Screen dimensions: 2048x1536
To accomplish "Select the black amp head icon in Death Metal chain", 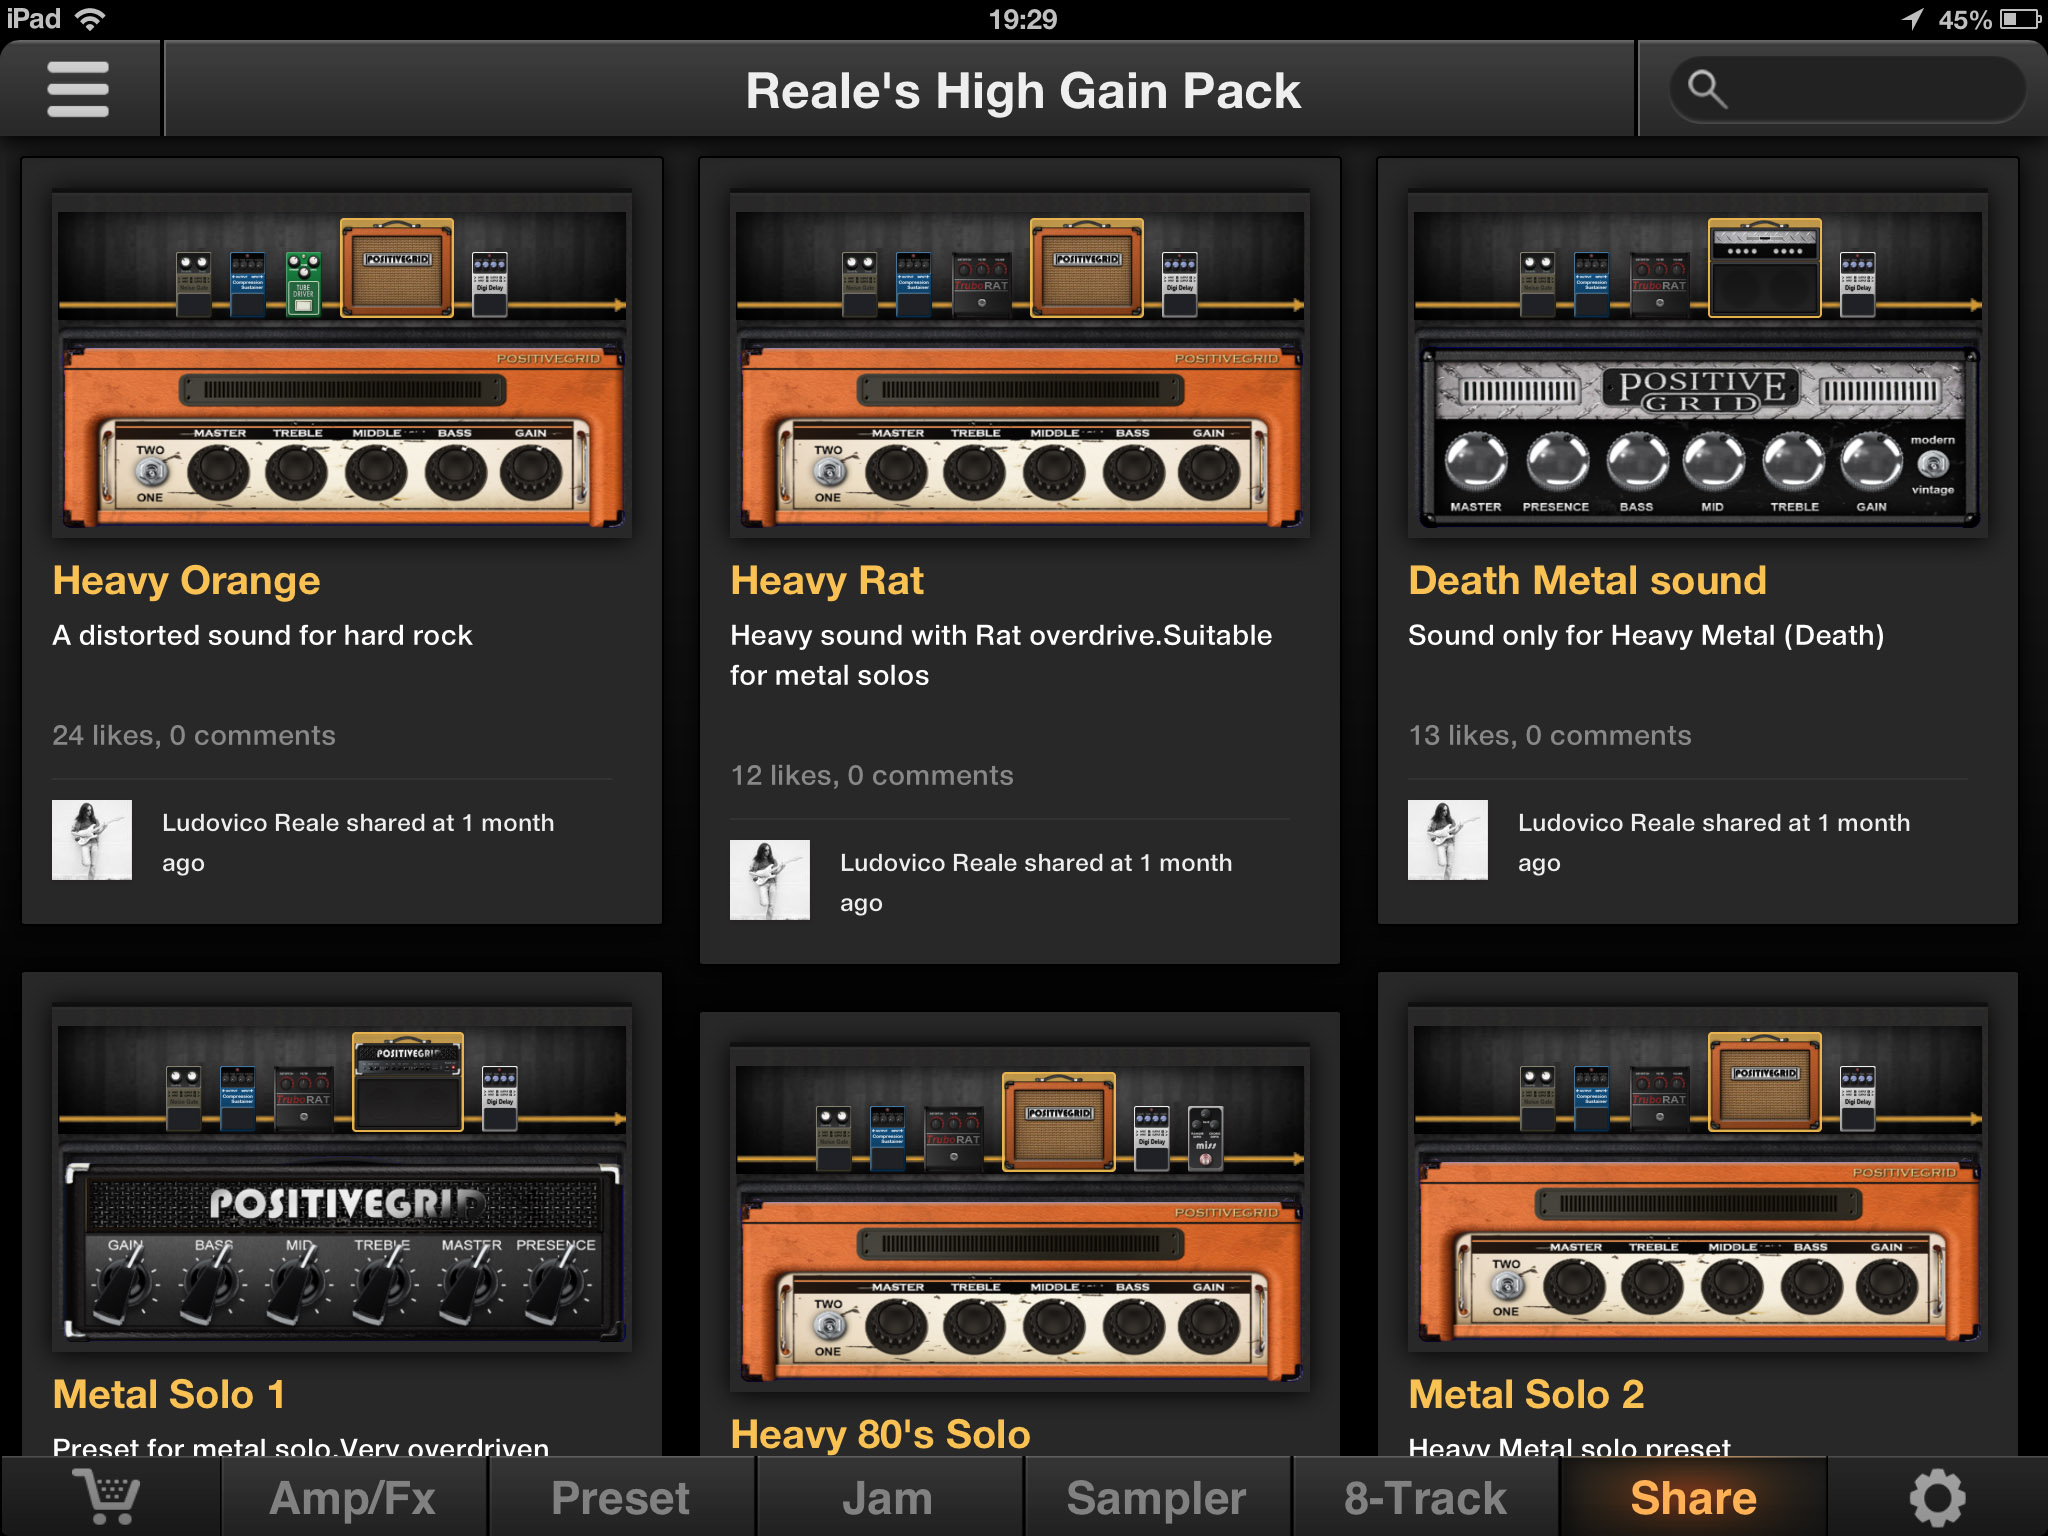I will click(1765, 268).
